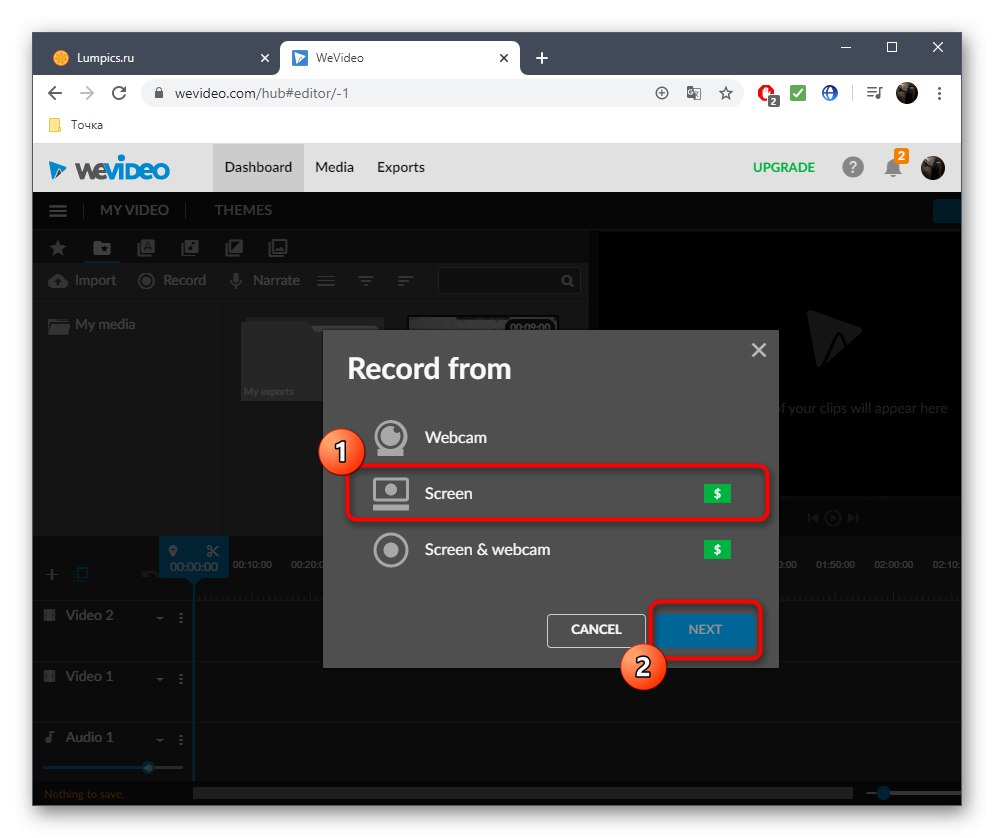The image size is (994, 838).
Task: Open the Exports tab
Action: [x=400, y=167]
